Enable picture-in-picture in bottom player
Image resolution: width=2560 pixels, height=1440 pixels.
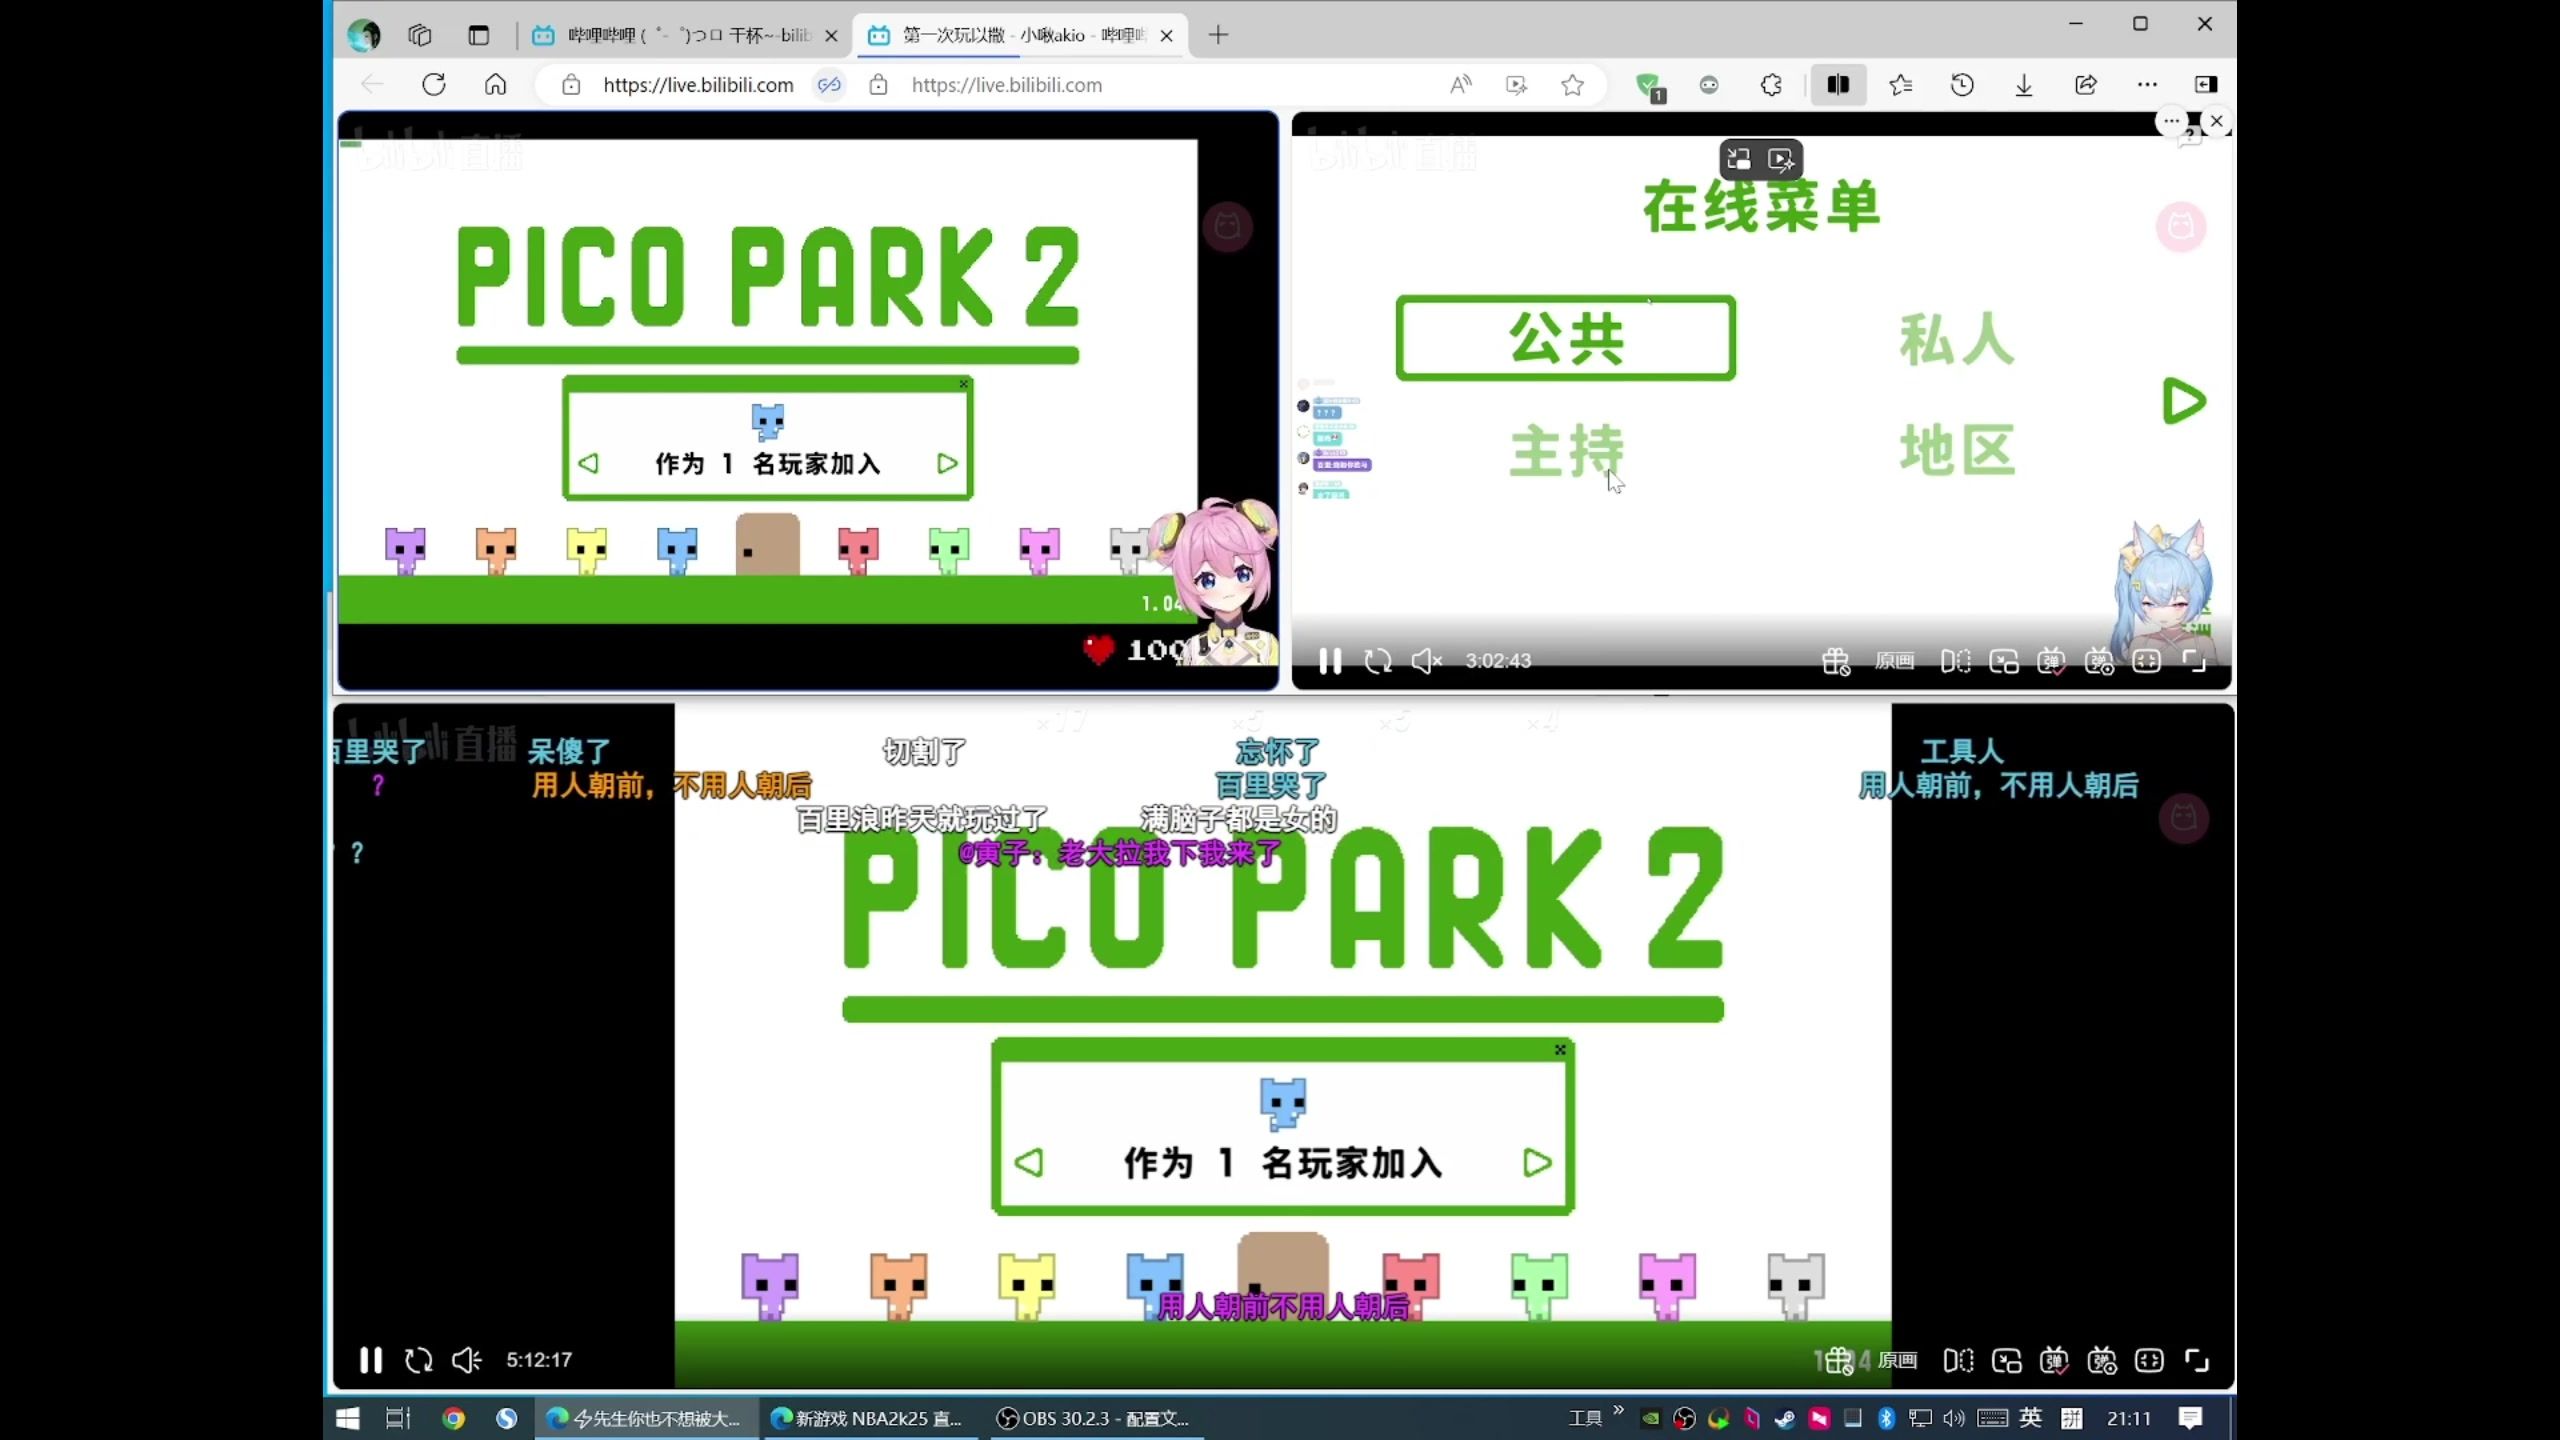click(2006, 1360)
